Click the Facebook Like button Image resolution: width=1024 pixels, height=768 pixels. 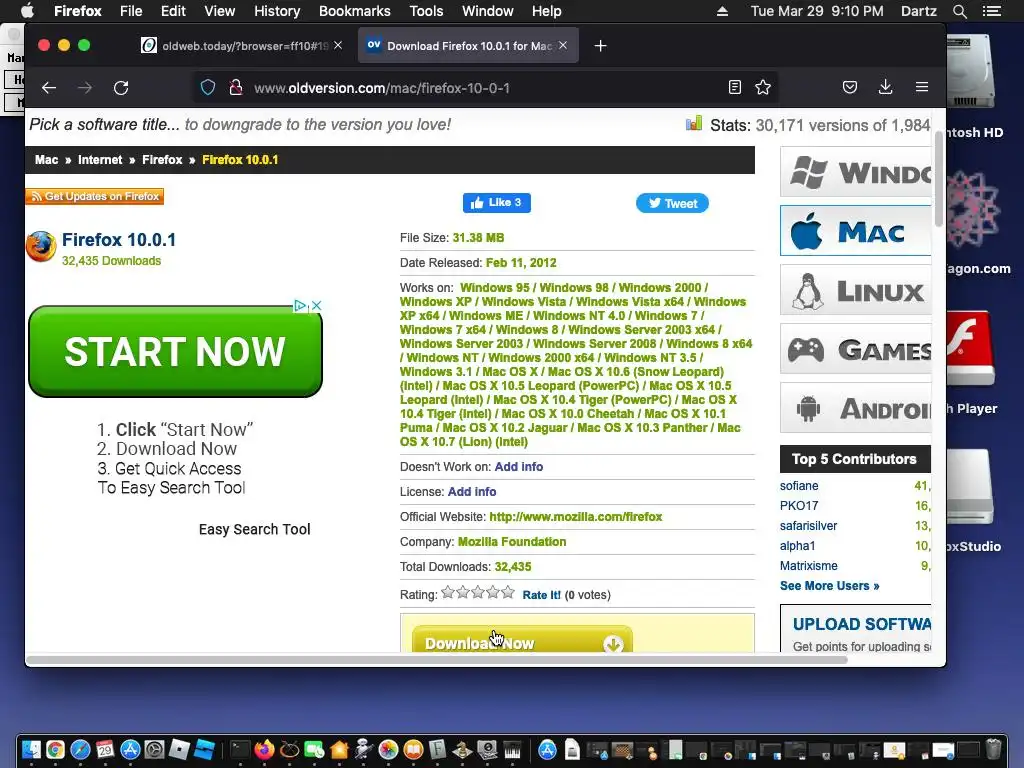pyautogui.click(x=496, y=202)
